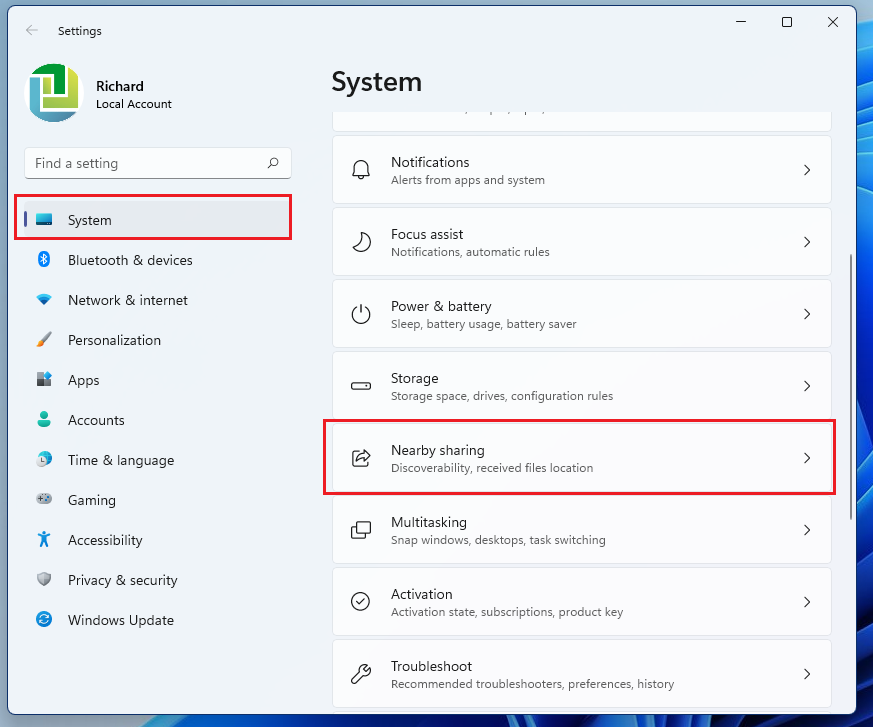
Task: Click the Notifications bell icon
Action: click(361, 170)
